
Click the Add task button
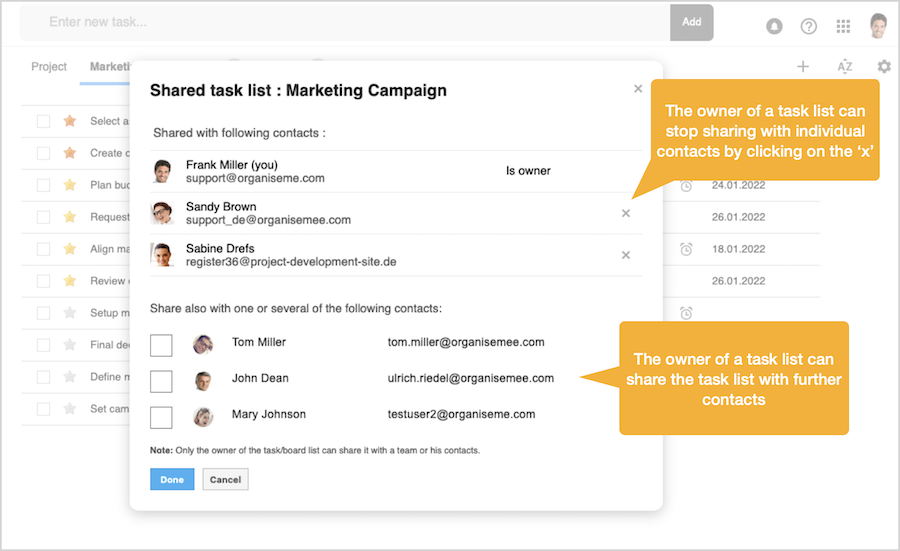coord(691,22)
